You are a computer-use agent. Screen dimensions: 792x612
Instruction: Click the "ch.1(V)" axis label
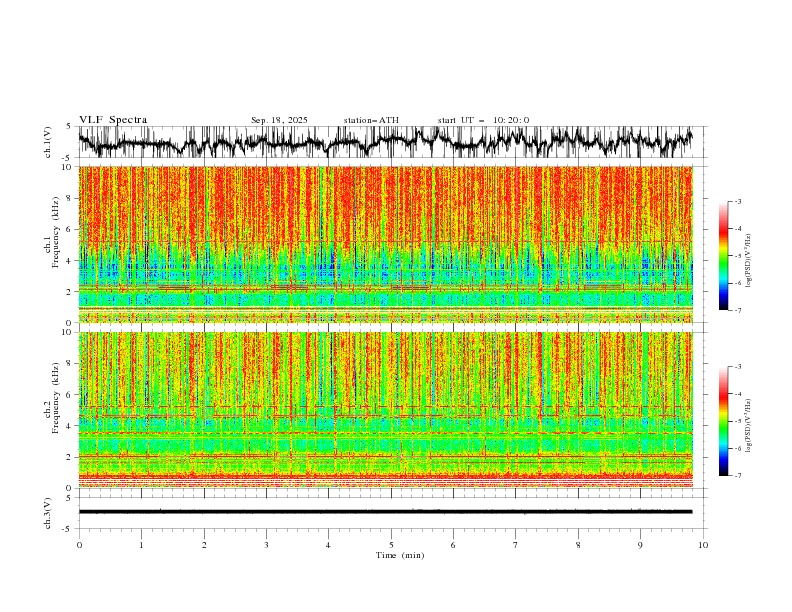(x=48, y=142)
